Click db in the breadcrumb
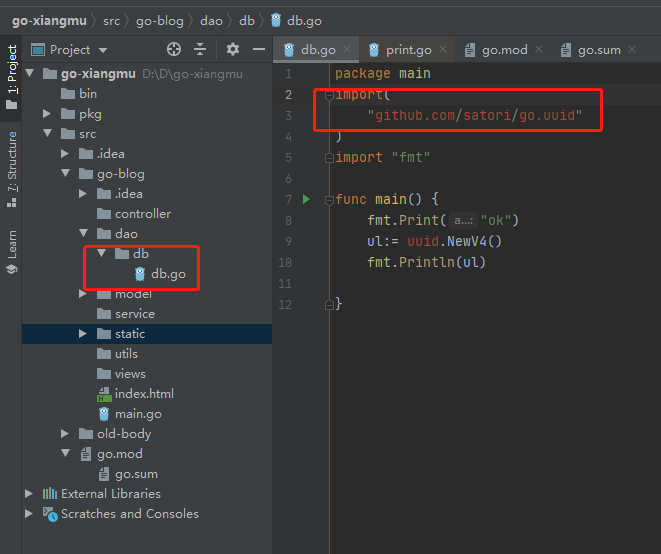The width and height of the screenshot is (661, 554). coord(247,21)
